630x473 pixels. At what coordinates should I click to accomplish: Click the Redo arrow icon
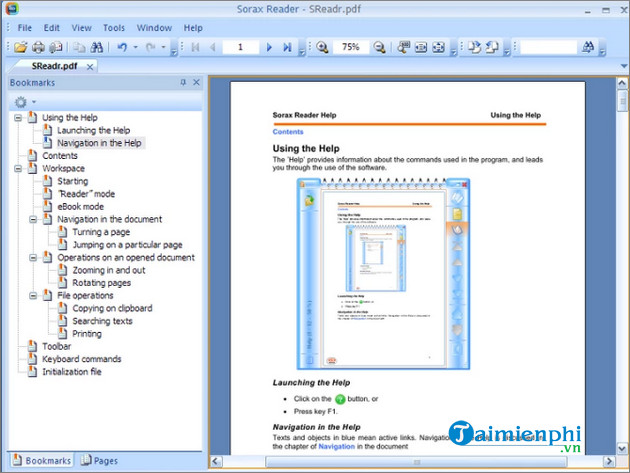[x=150, y=47]
